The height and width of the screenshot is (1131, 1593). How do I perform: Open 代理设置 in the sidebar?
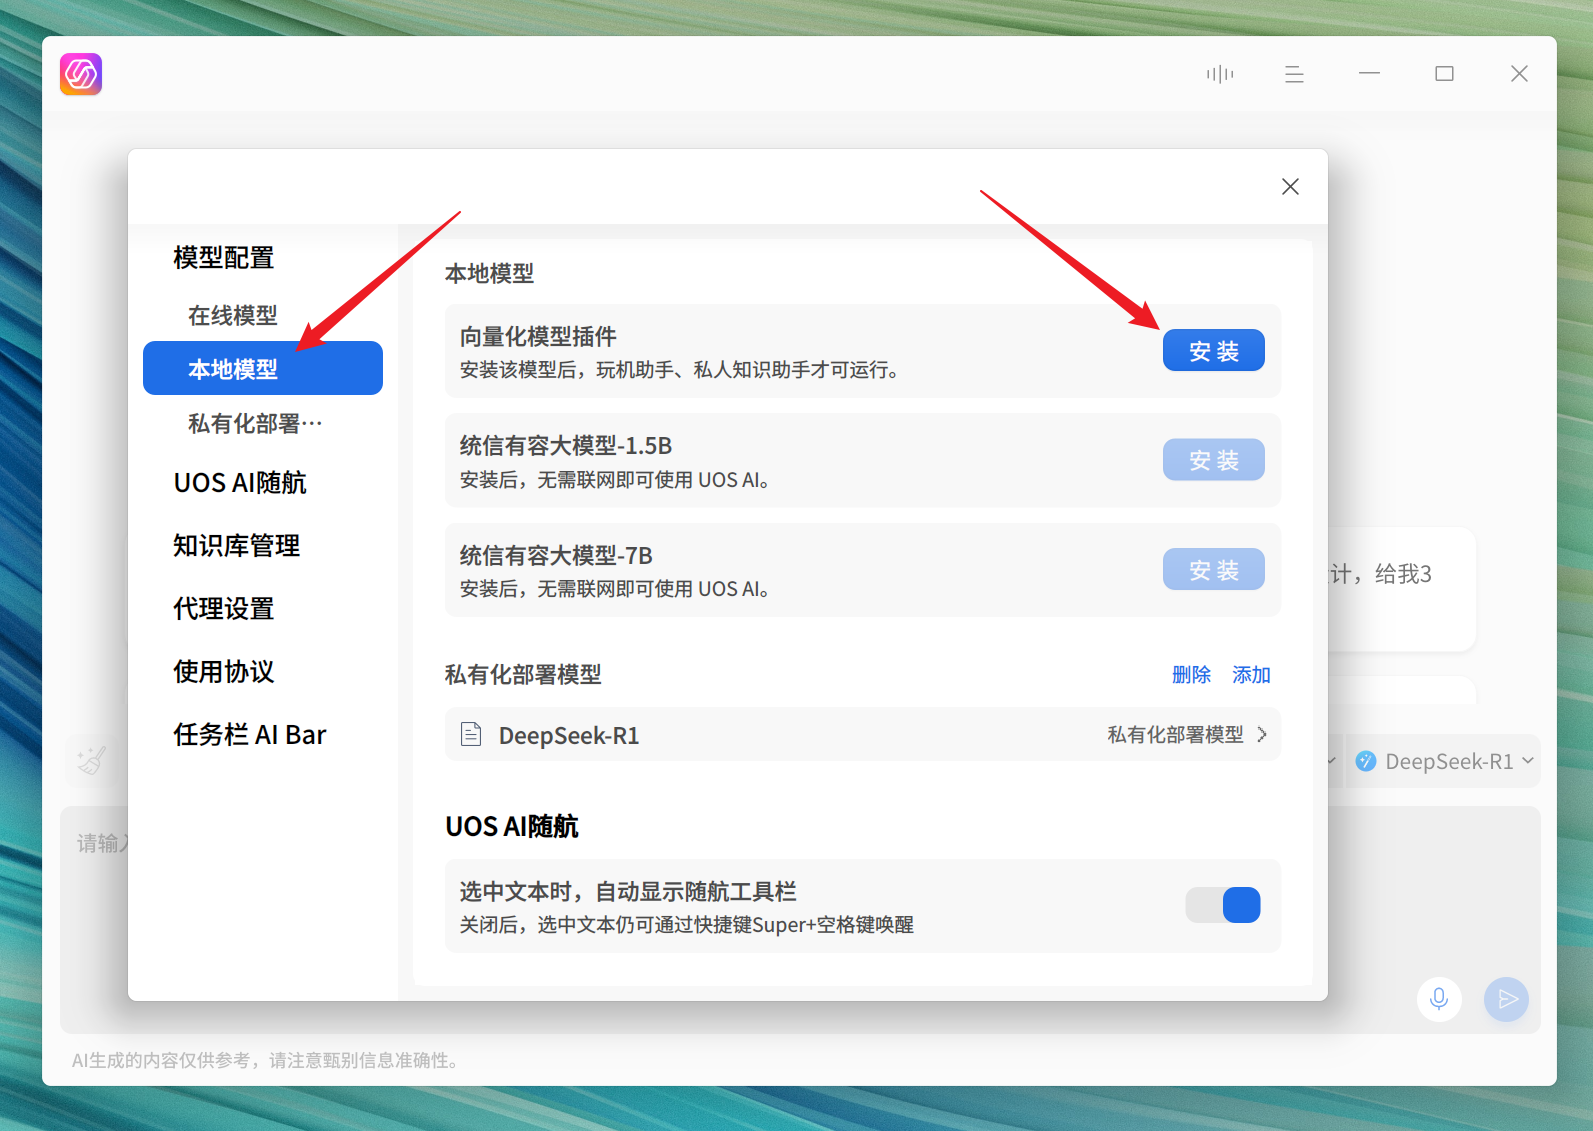(223, 608)
